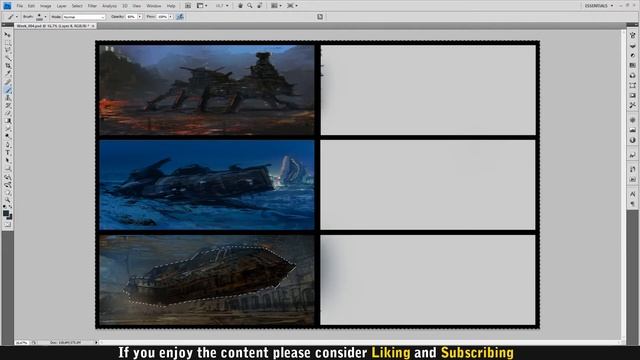
Task: Select the Zoom tool in toolbox
Action: tap(7, 200)
